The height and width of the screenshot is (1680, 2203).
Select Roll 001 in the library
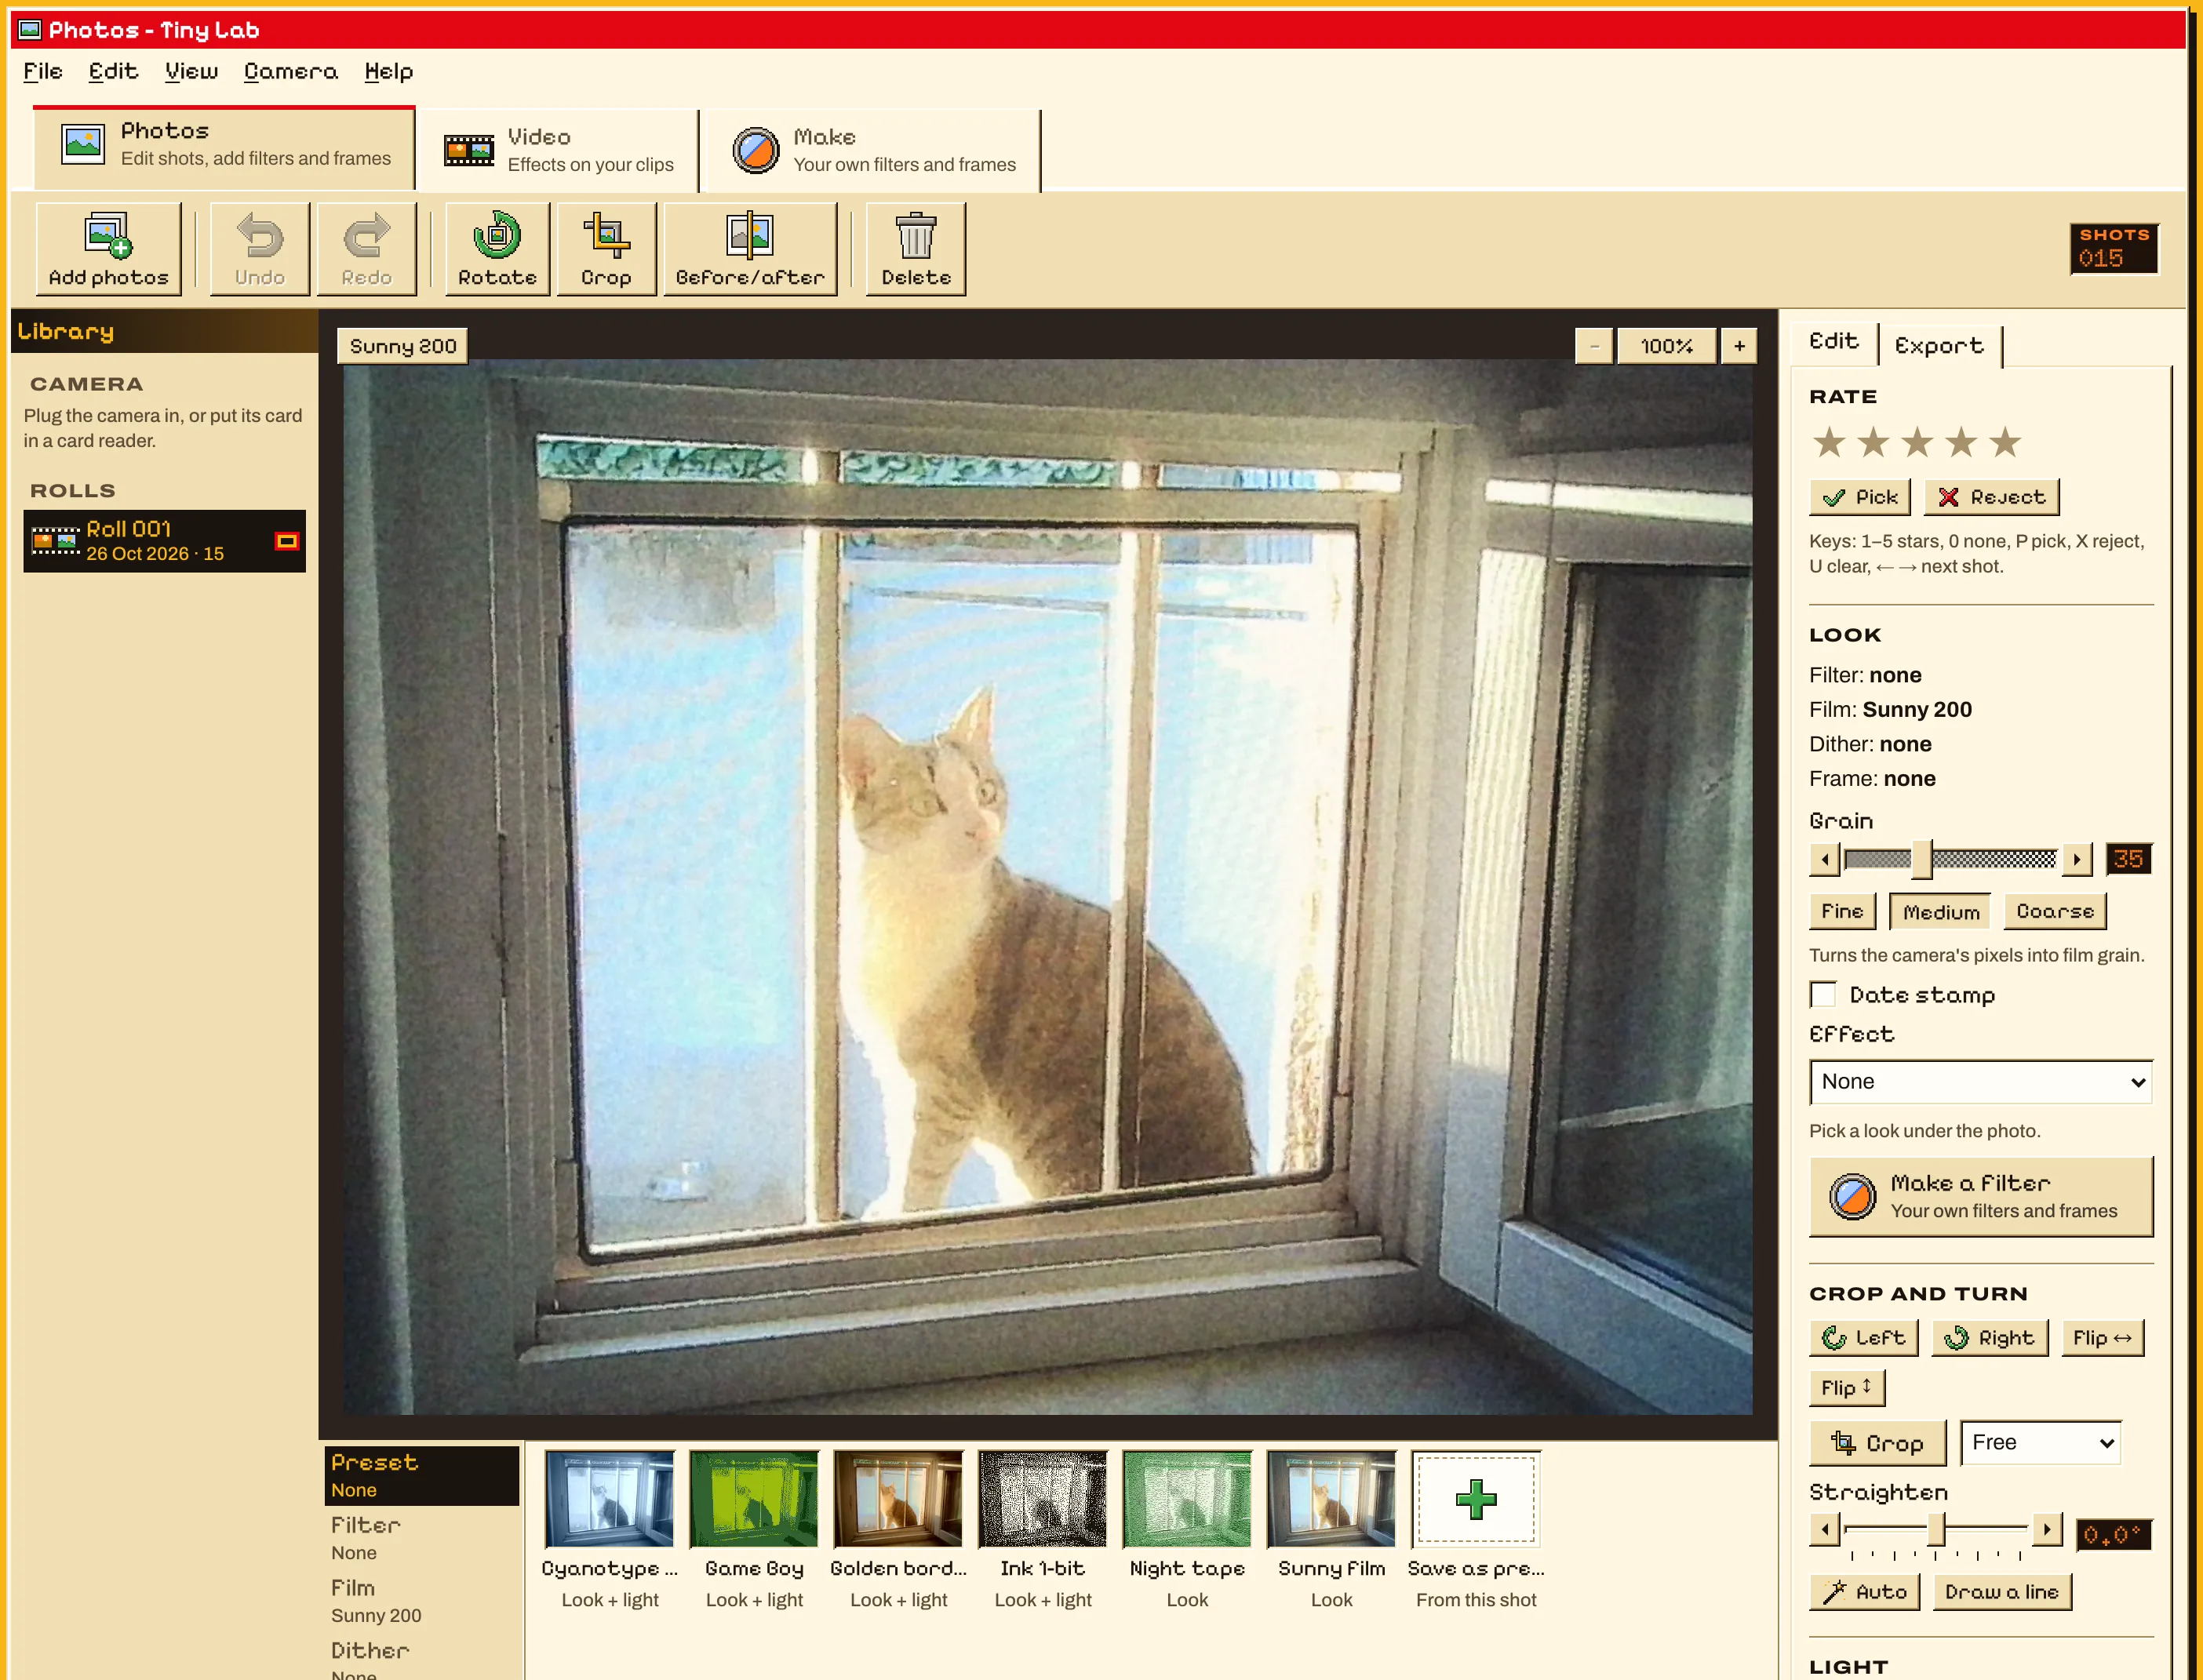(x=164, y=541)
